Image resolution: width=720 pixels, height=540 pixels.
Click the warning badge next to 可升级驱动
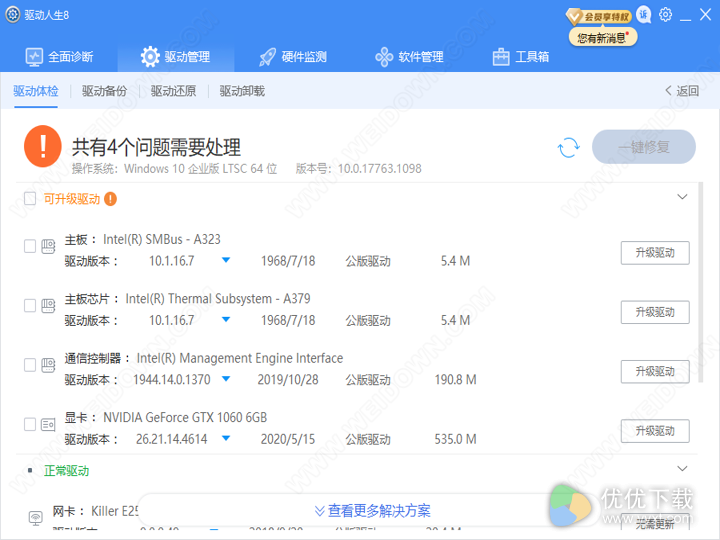(x=110, y=199)
